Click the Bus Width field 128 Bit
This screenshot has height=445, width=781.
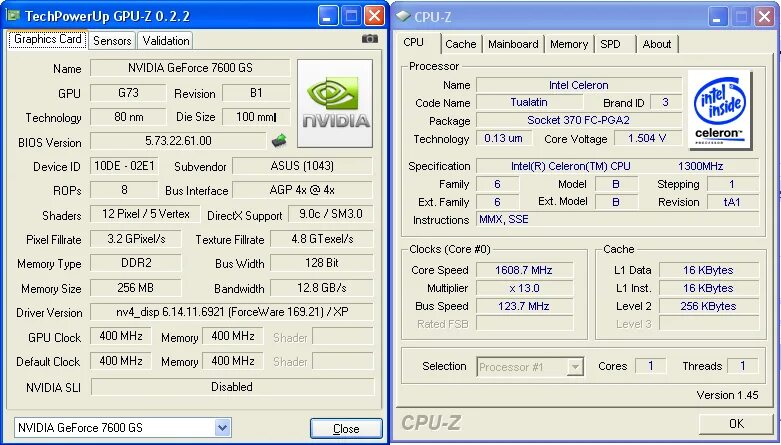pyautogui.click(x=322, y=263)
